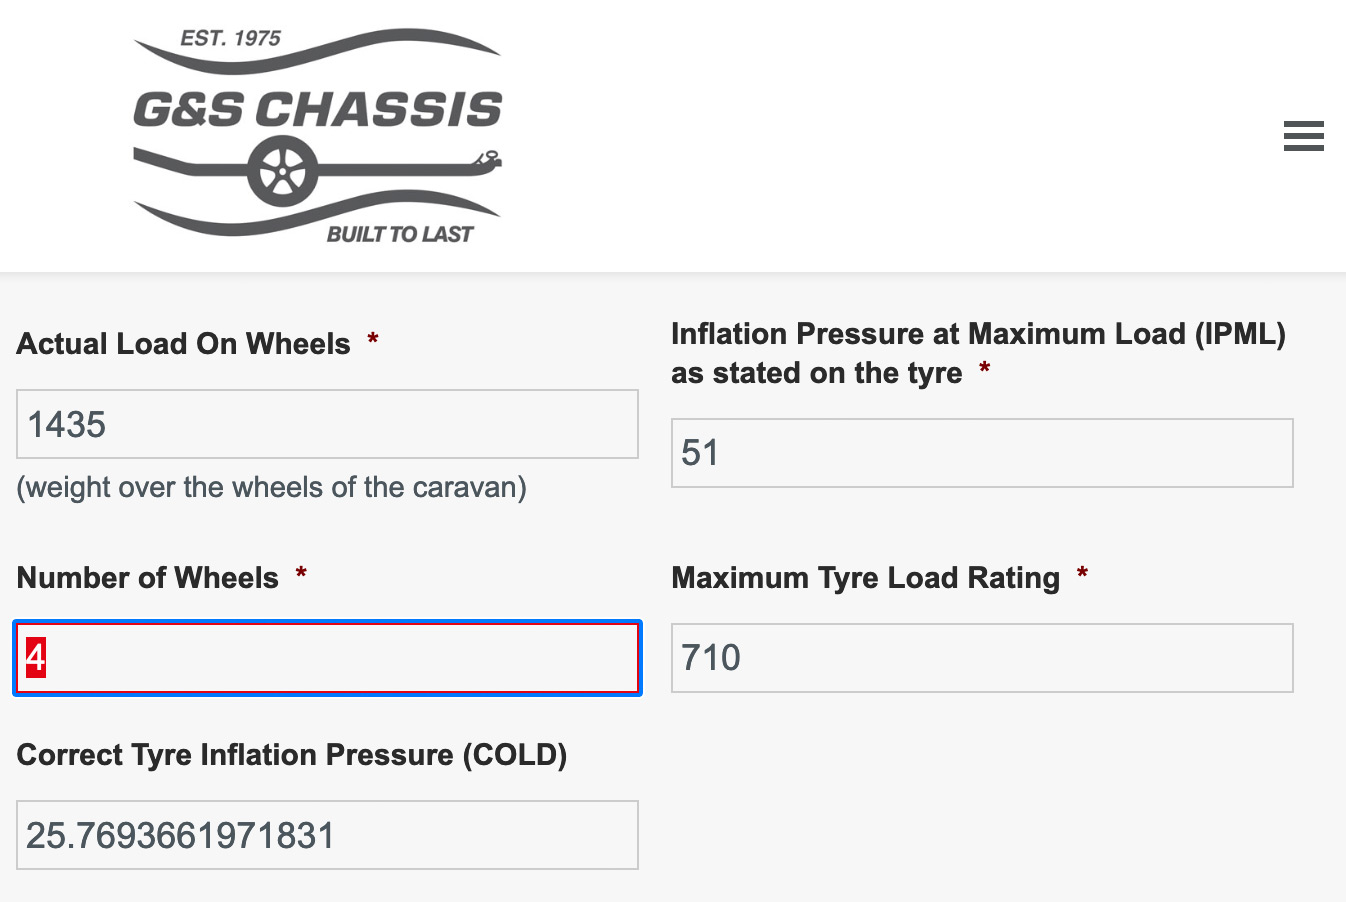Click the required asterisk beside Maximum Tyre Load Rating

1081,574
